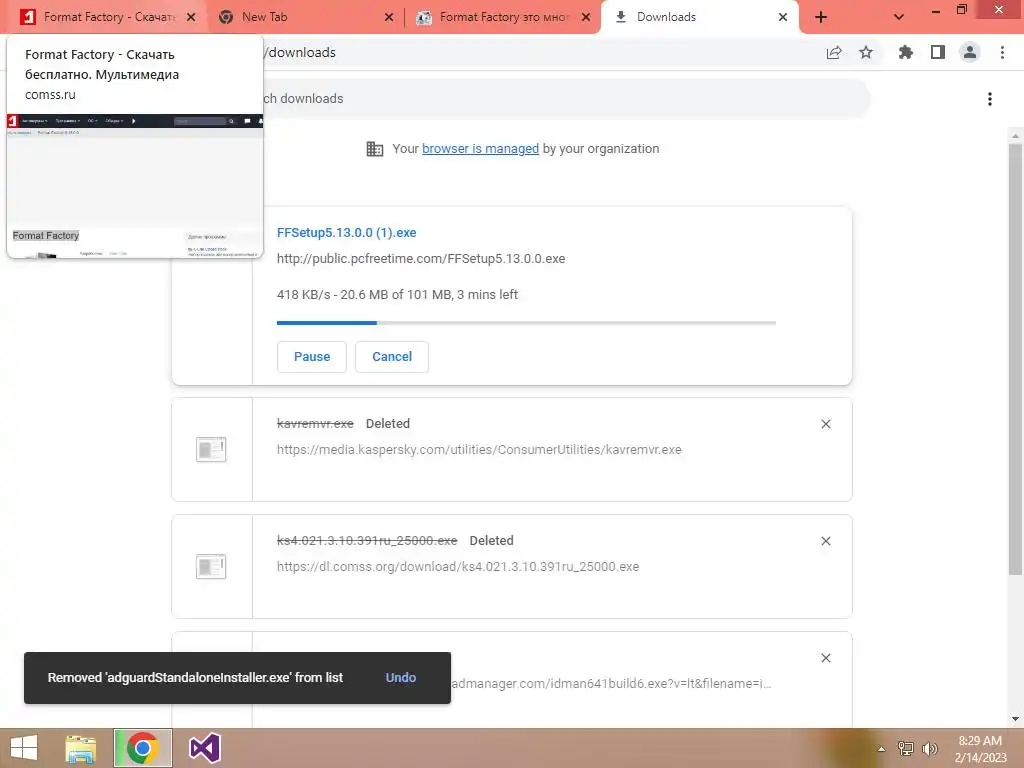Open the 'browser is managed' link
Viewport: 1024px width, 768px height.
pos(480,149)
